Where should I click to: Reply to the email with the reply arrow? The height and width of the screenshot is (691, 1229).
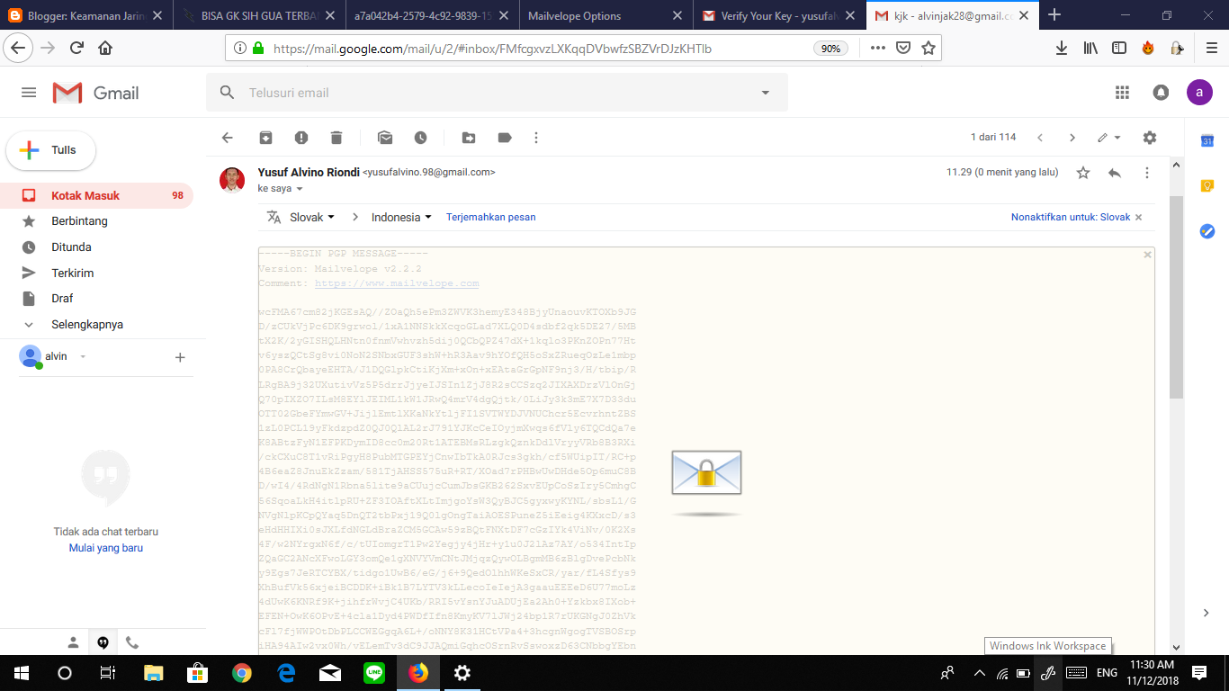tap(1115, 173)
